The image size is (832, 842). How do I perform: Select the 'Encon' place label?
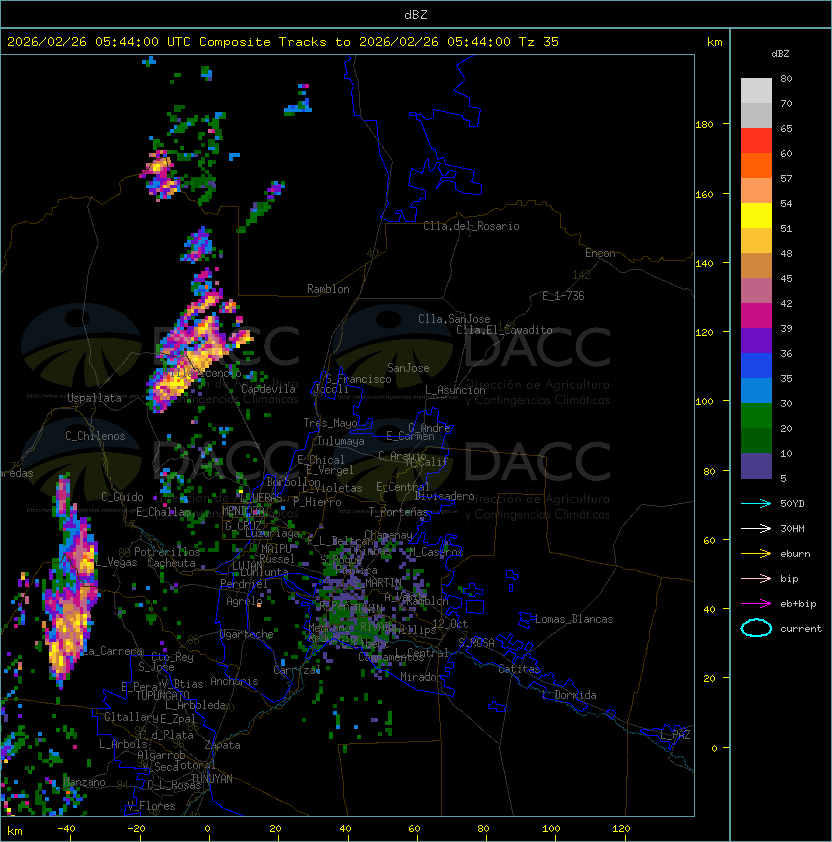click(600, 253)
